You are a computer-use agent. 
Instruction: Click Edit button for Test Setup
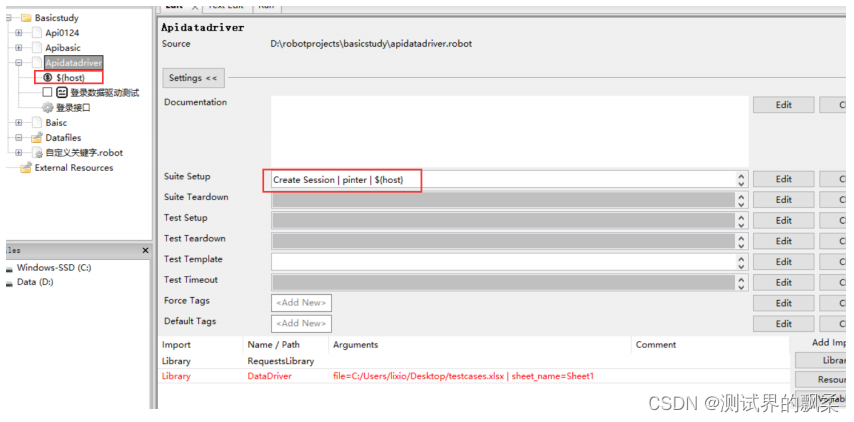coord(784,221)
